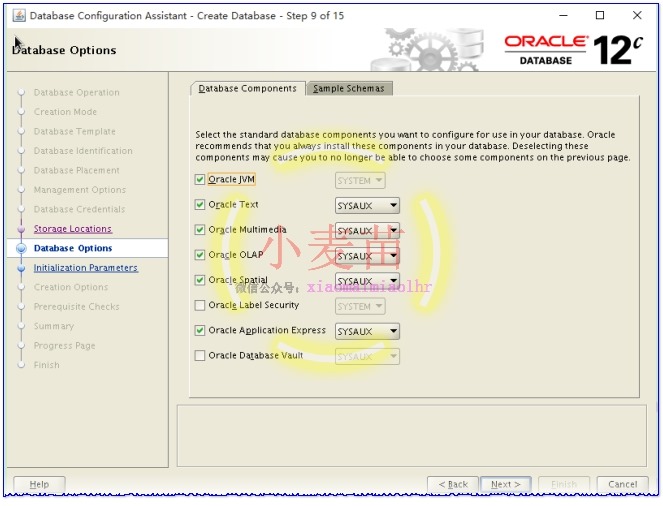
Task: Disable the Oracle OLAP checkbox
Action: 200,255
